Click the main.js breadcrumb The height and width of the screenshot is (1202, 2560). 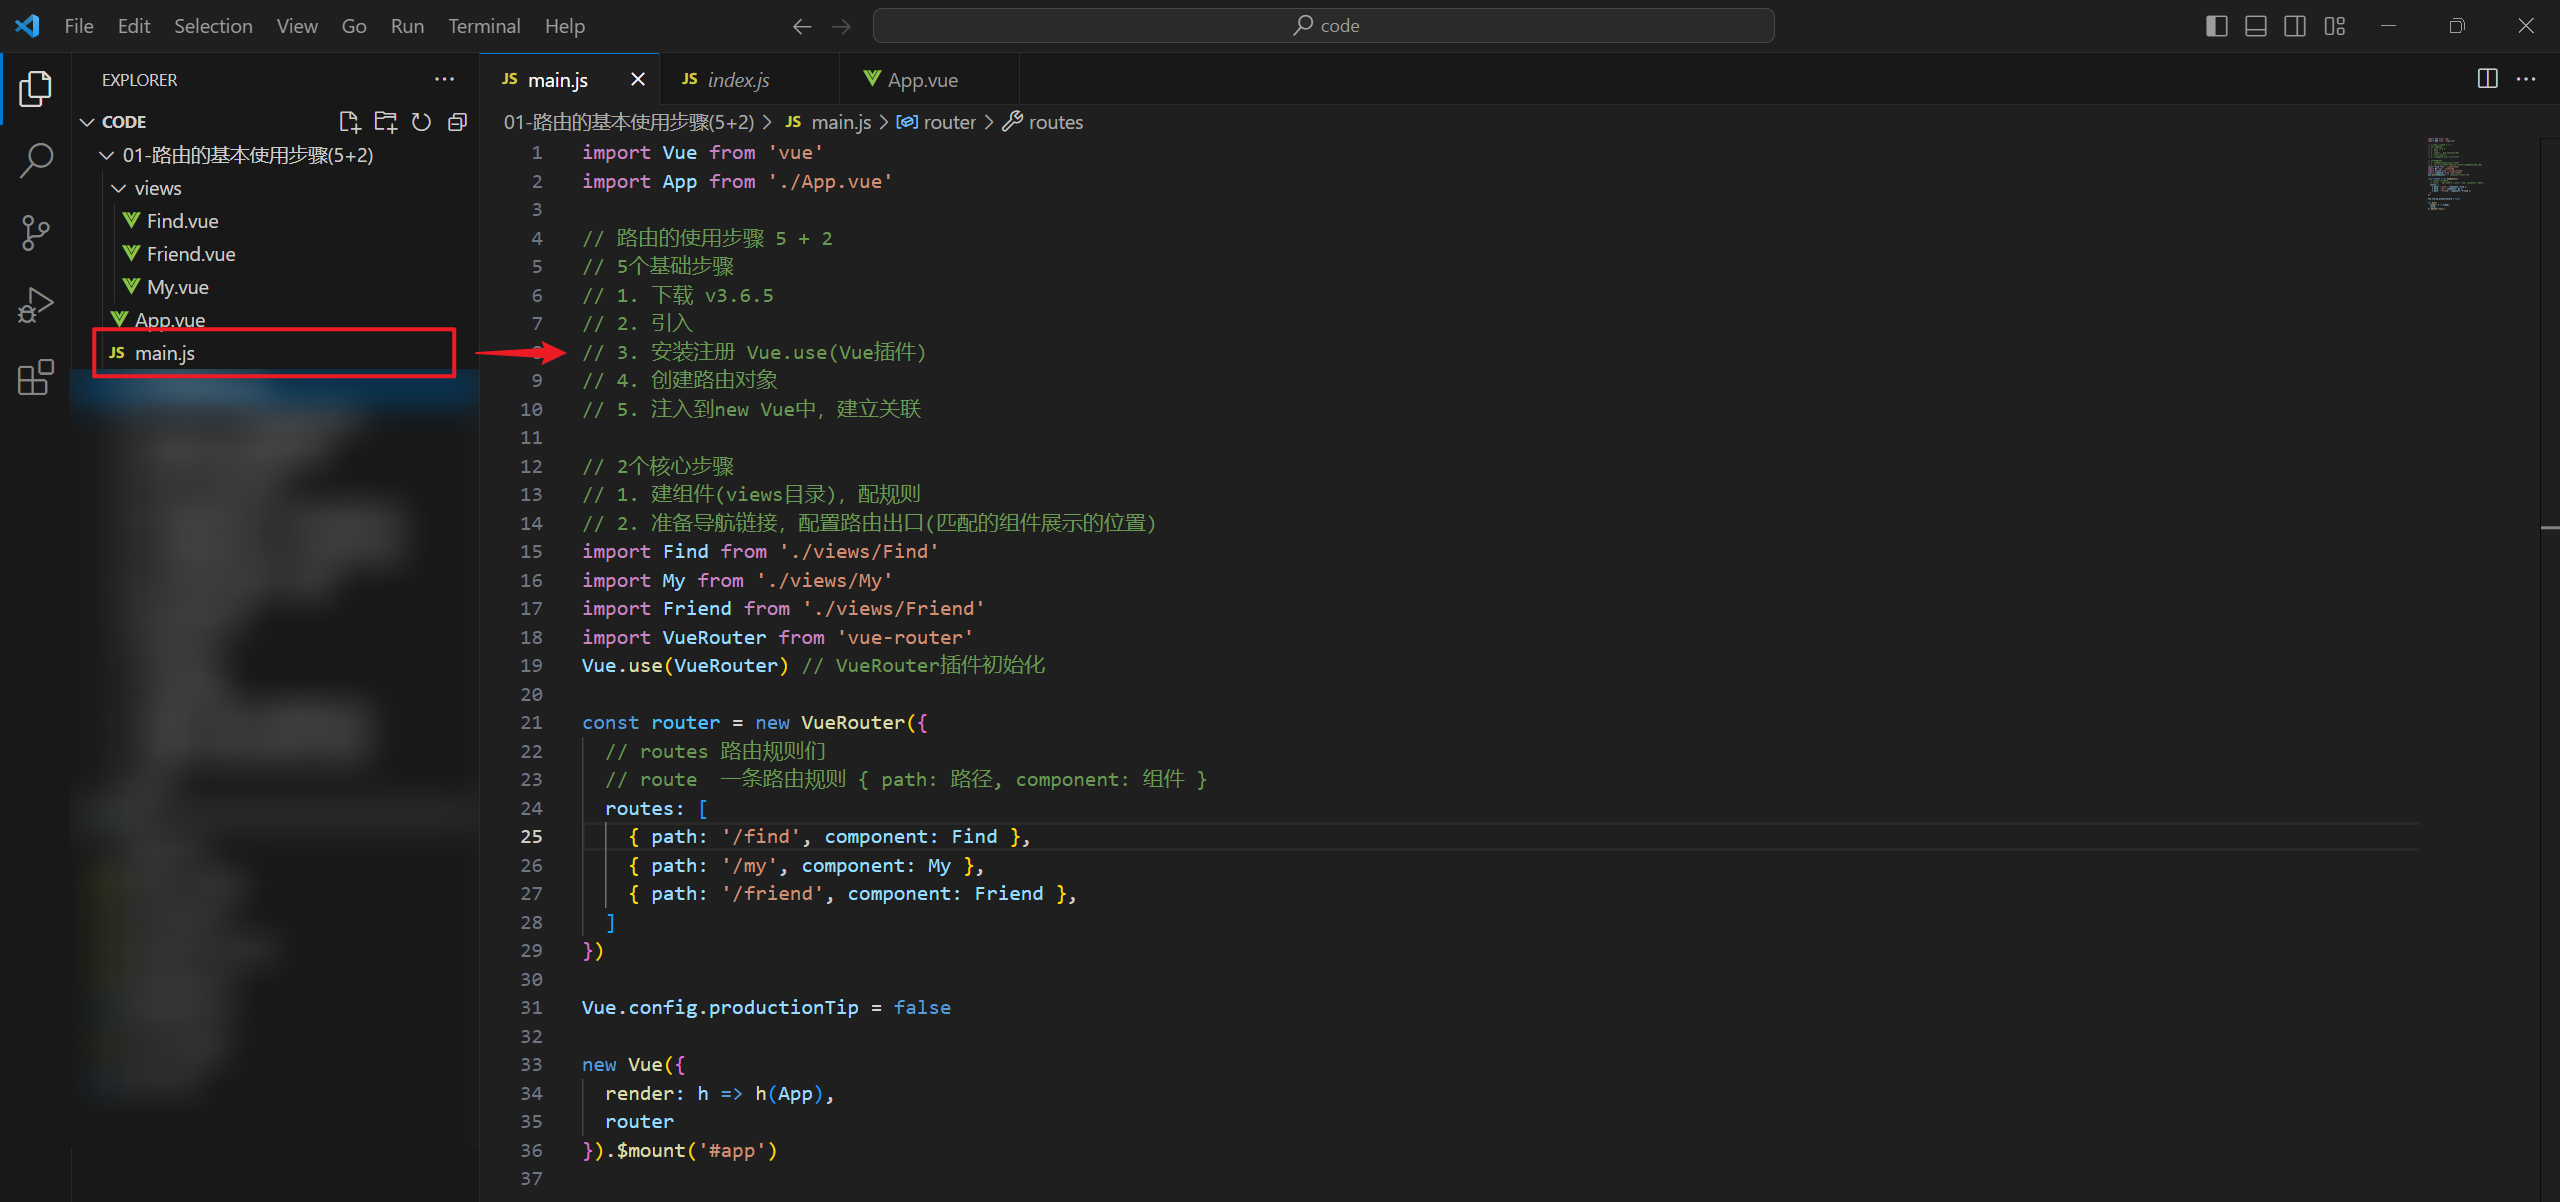tap(828, 122)
